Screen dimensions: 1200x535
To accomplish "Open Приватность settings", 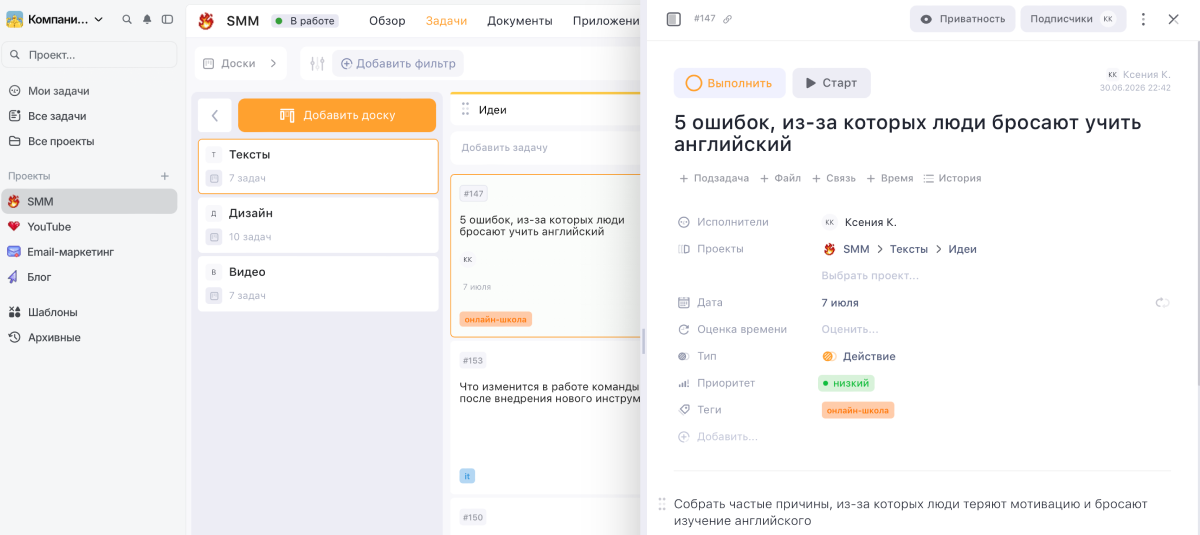I will click(x=962, y=19).
